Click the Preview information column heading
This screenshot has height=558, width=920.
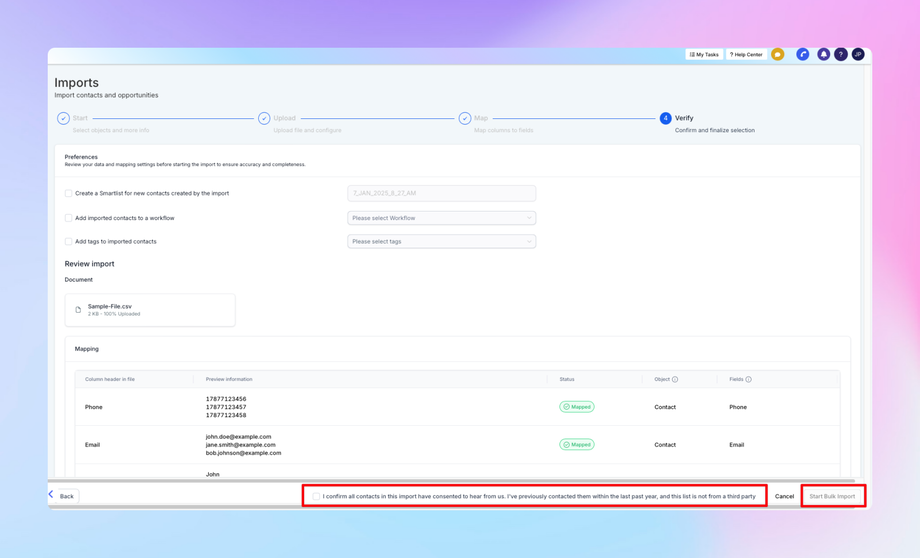(229, 379)
